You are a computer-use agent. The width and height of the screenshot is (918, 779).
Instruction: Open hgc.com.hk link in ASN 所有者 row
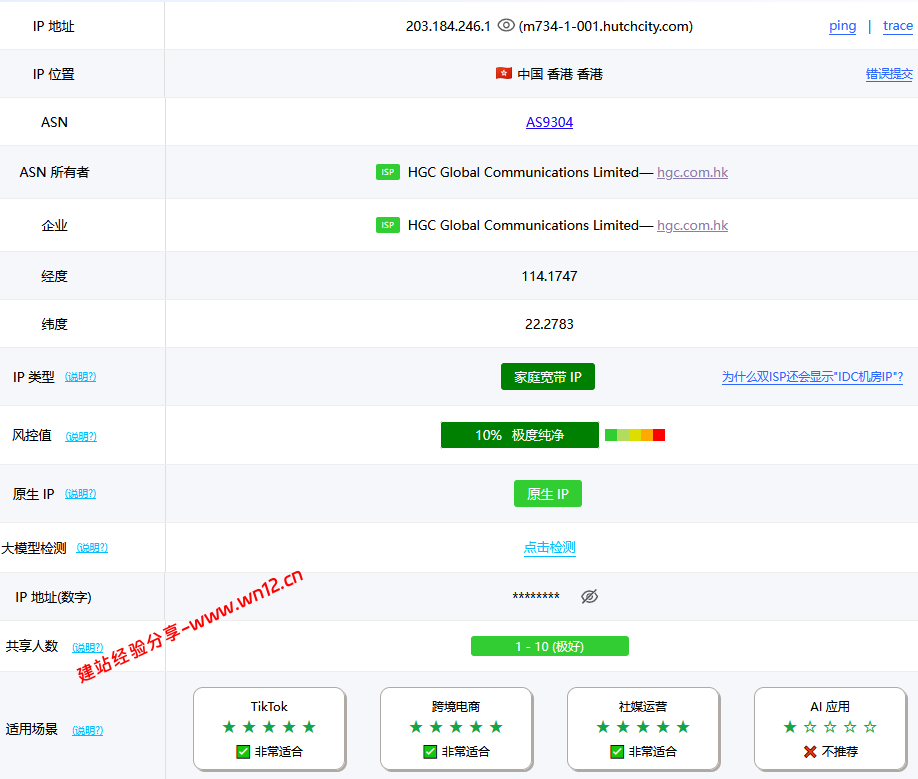coord(692,173)
